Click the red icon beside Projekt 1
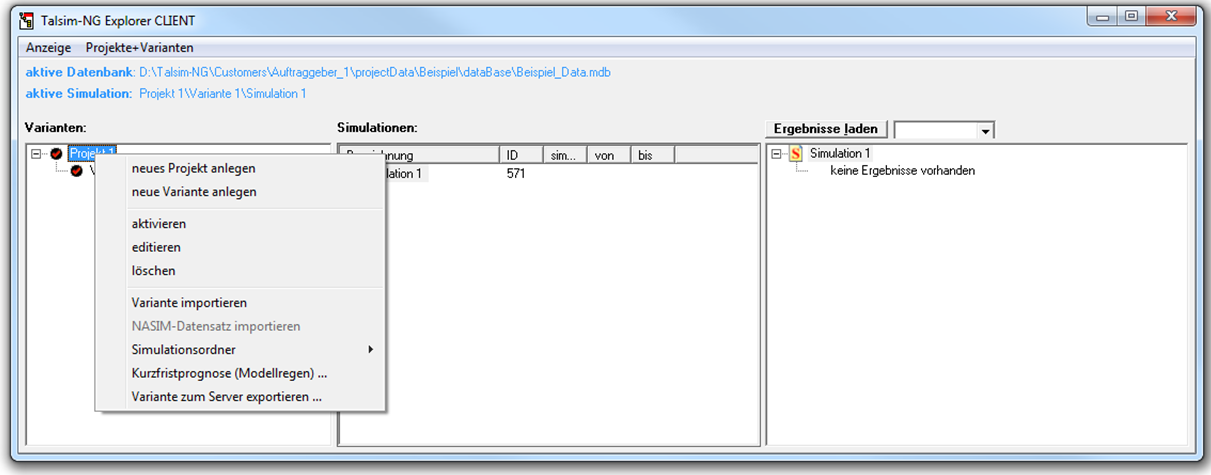 click(57, 154)
